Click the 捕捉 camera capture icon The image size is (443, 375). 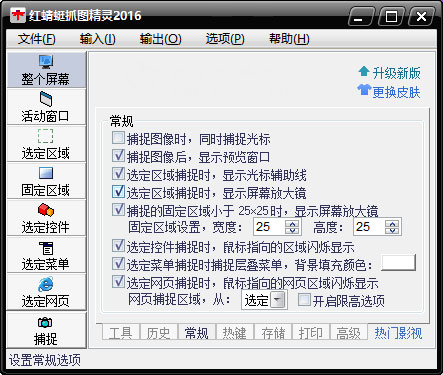point(45,322)
